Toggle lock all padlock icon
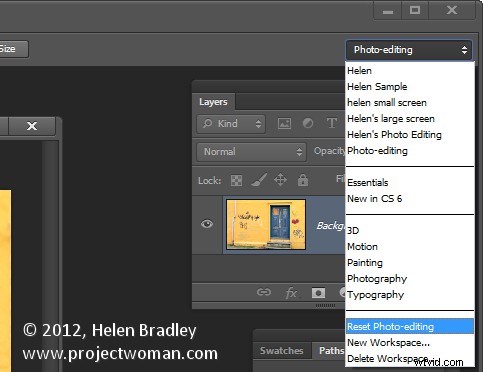 303,180
